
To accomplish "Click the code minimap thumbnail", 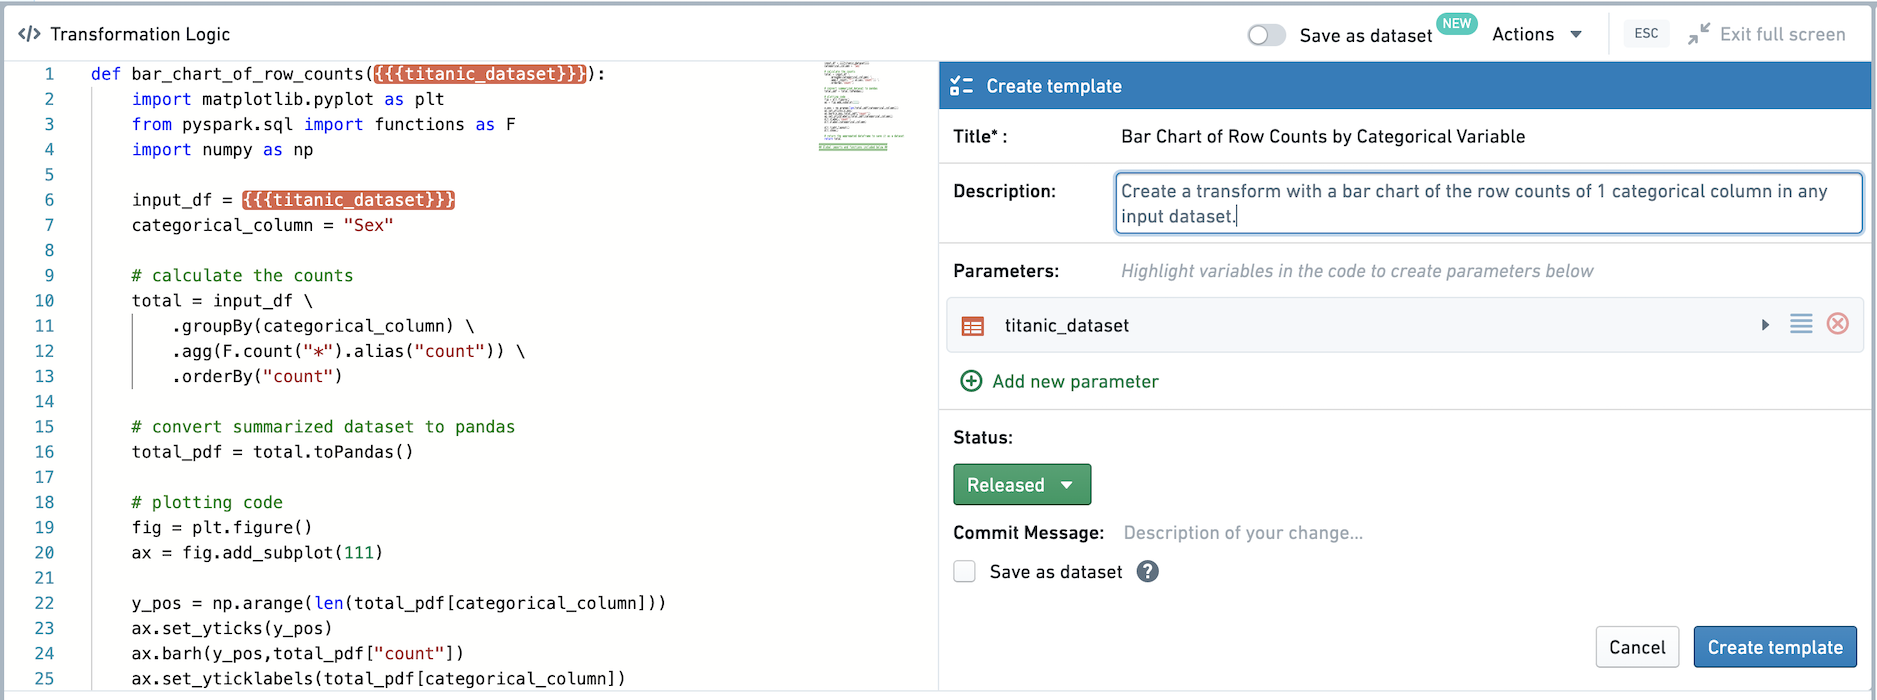I will [857, 106].
